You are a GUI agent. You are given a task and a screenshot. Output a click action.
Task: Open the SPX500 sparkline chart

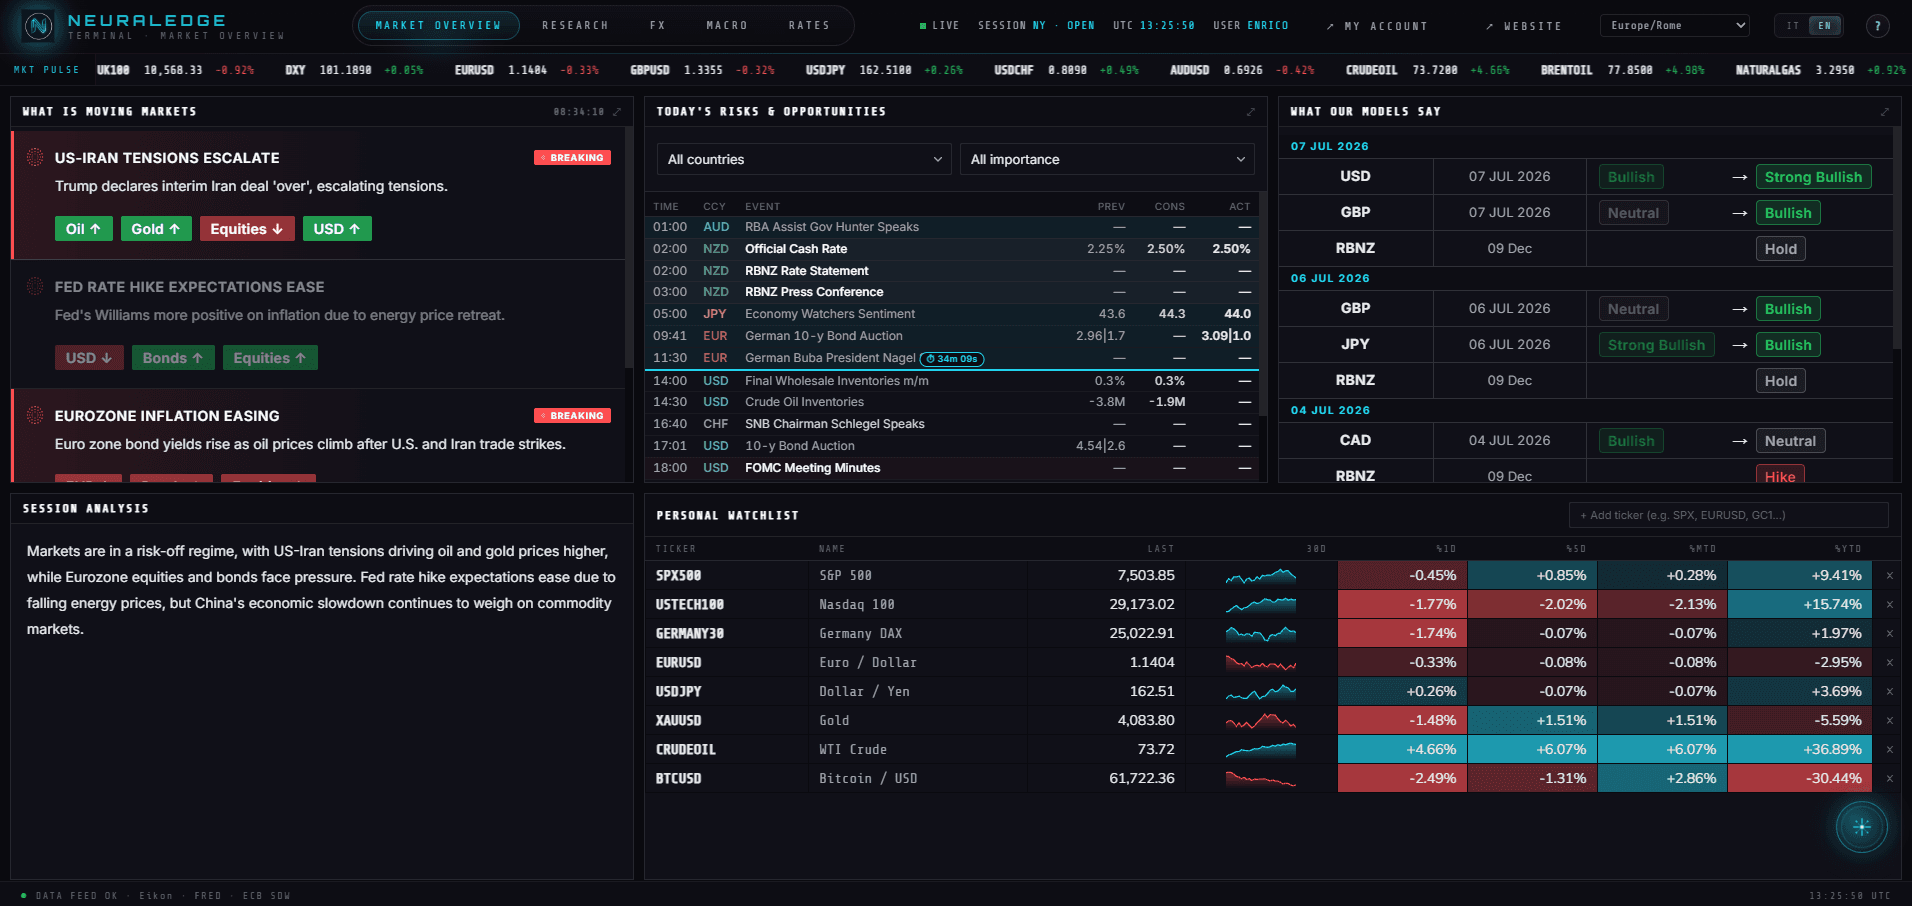(x=1261, y=576)
